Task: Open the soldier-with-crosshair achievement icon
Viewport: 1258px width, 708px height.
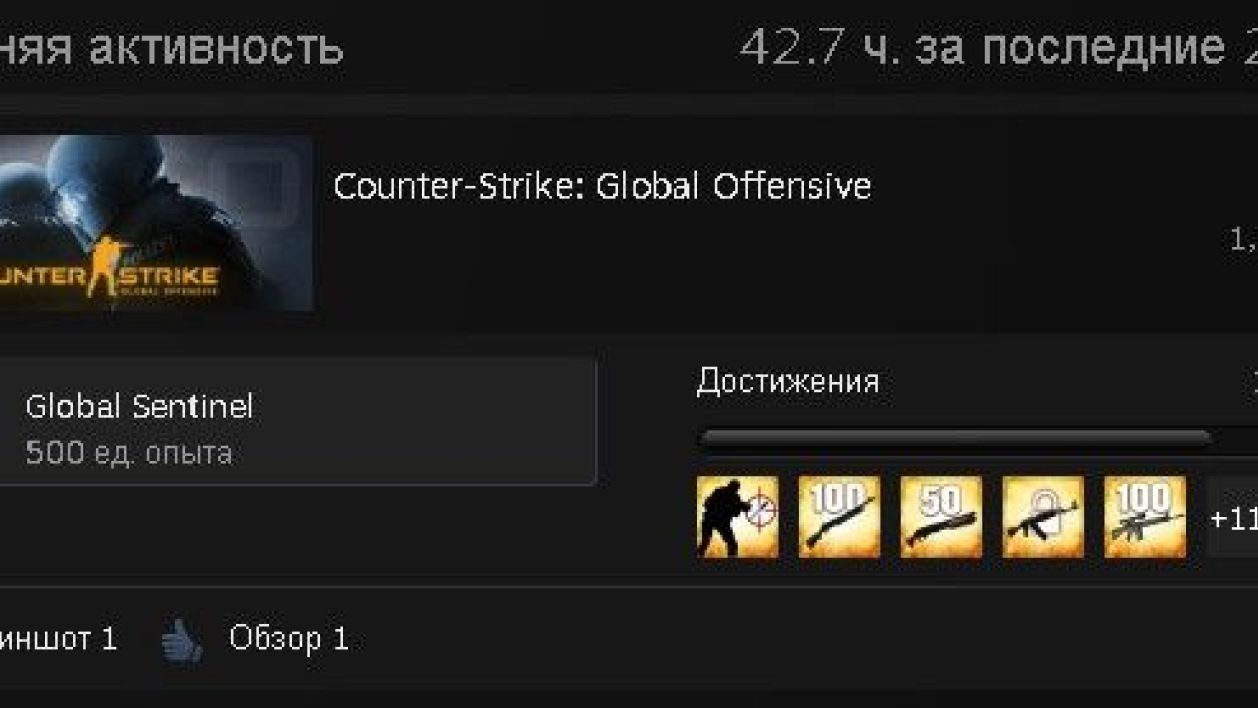Action: (737, 517)
